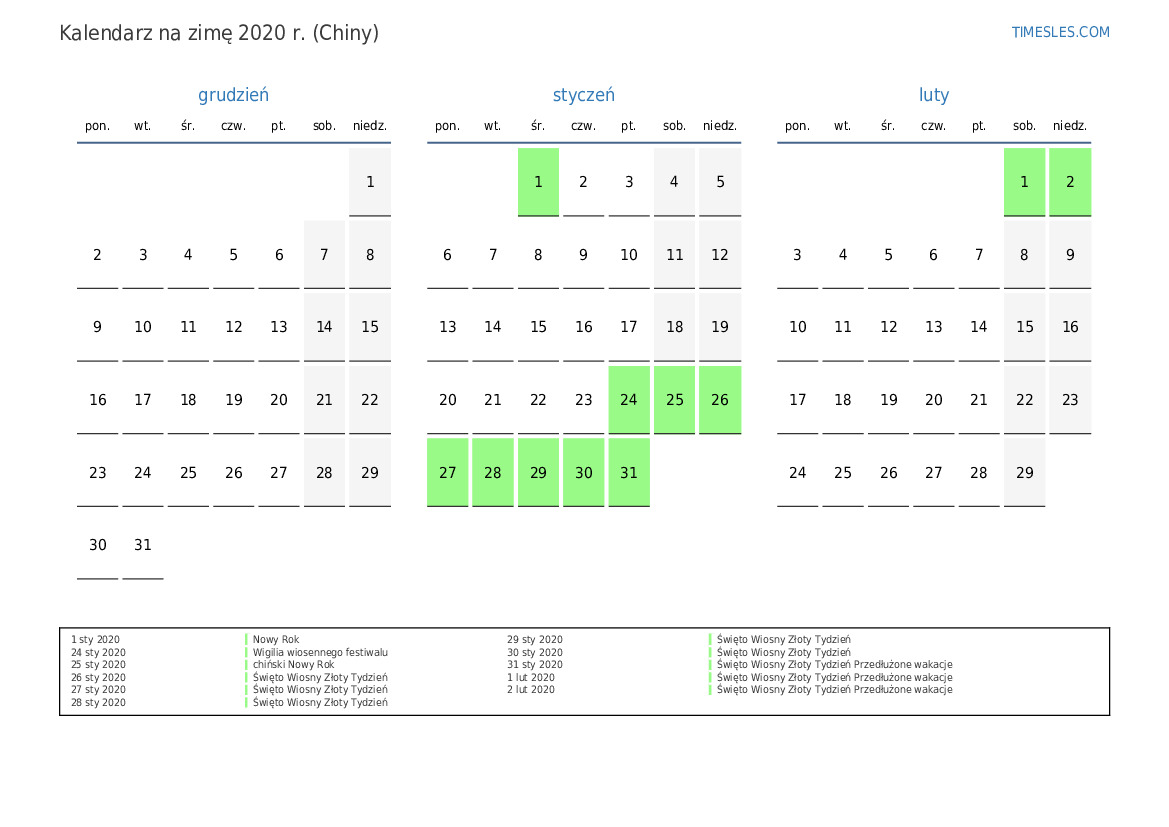Click legend date '1 lut 2020'
This screenshot has width=1169, height=827.
click(x=531, y=678)
